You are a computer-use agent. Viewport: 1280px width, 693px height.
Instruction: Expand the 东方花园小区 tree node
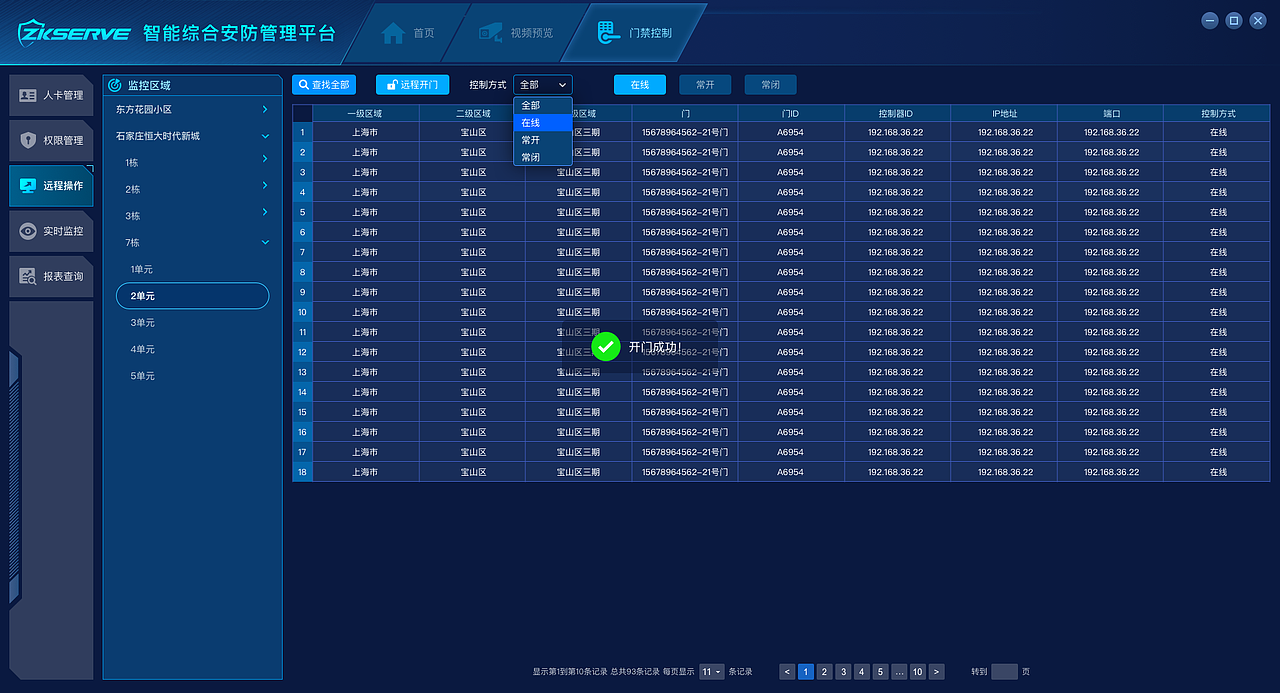point(265,109)
